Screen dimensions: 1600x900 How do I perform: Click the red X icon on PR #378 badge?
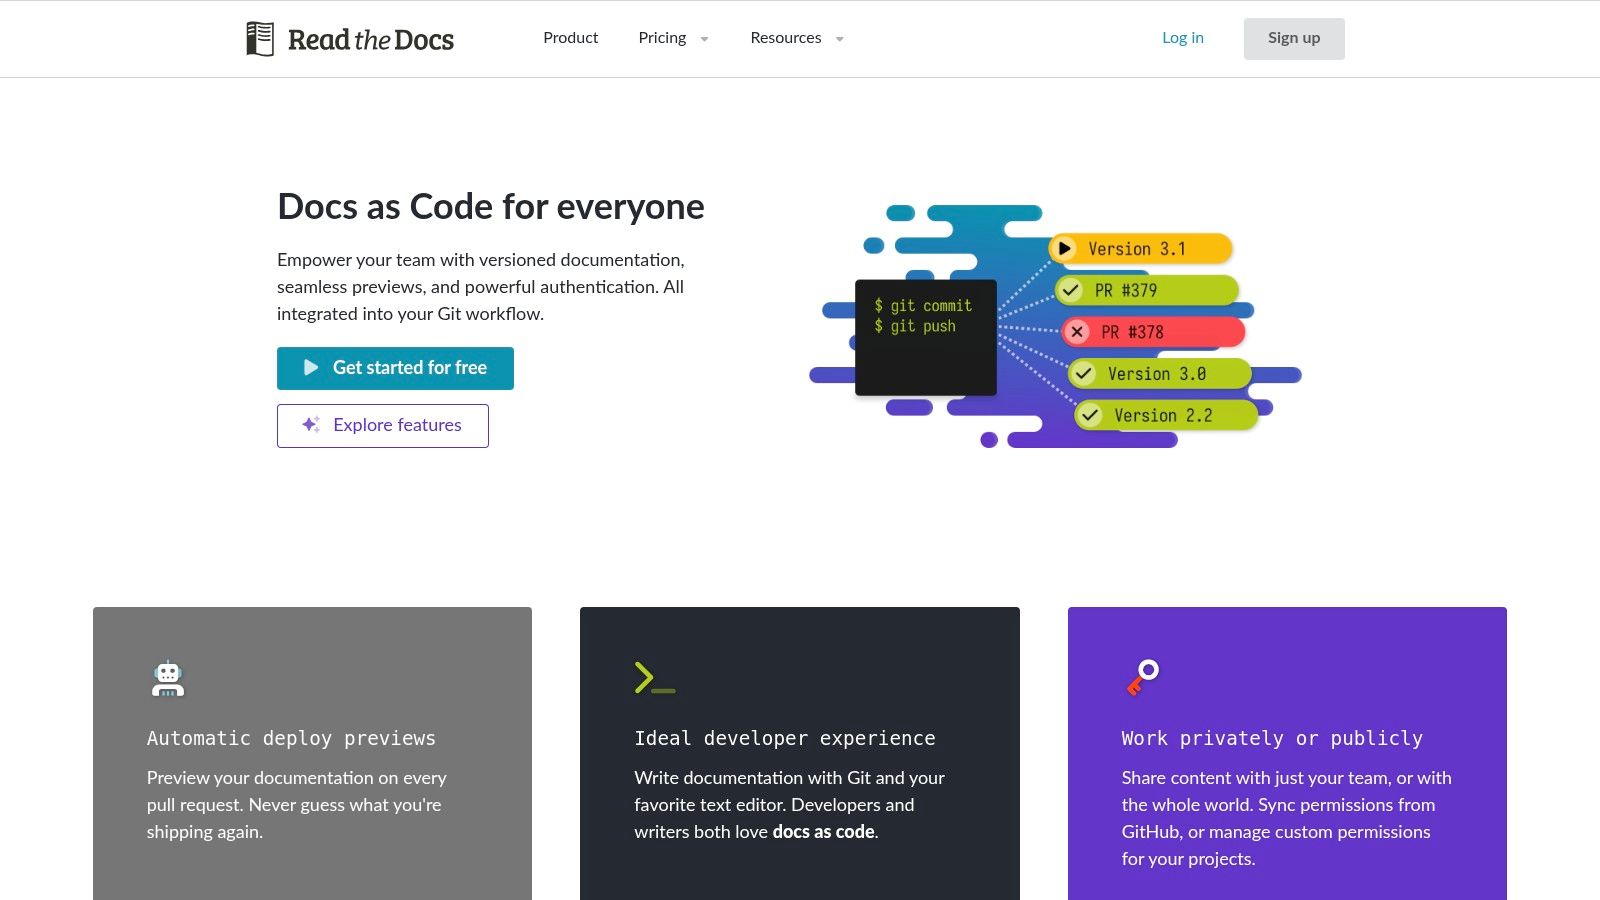point(1076,332)
